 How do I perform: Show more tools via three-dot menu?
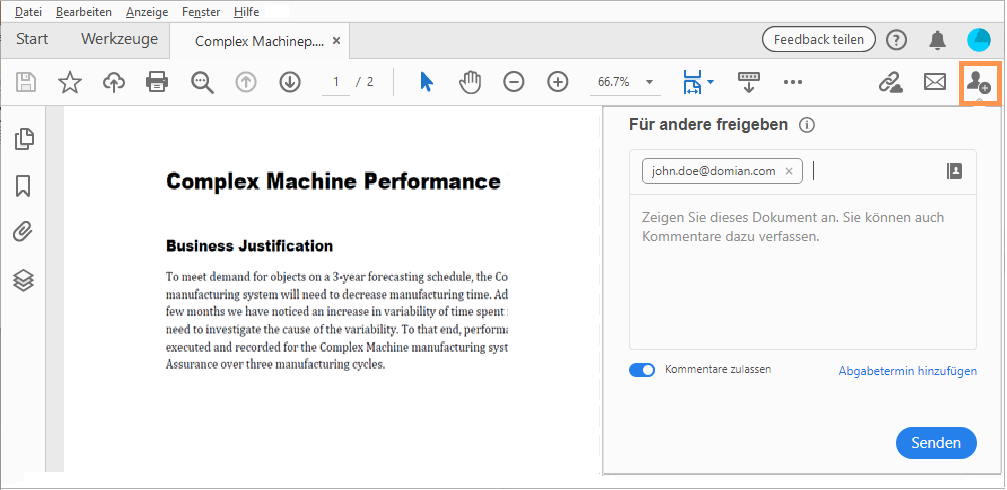point(793,82)
